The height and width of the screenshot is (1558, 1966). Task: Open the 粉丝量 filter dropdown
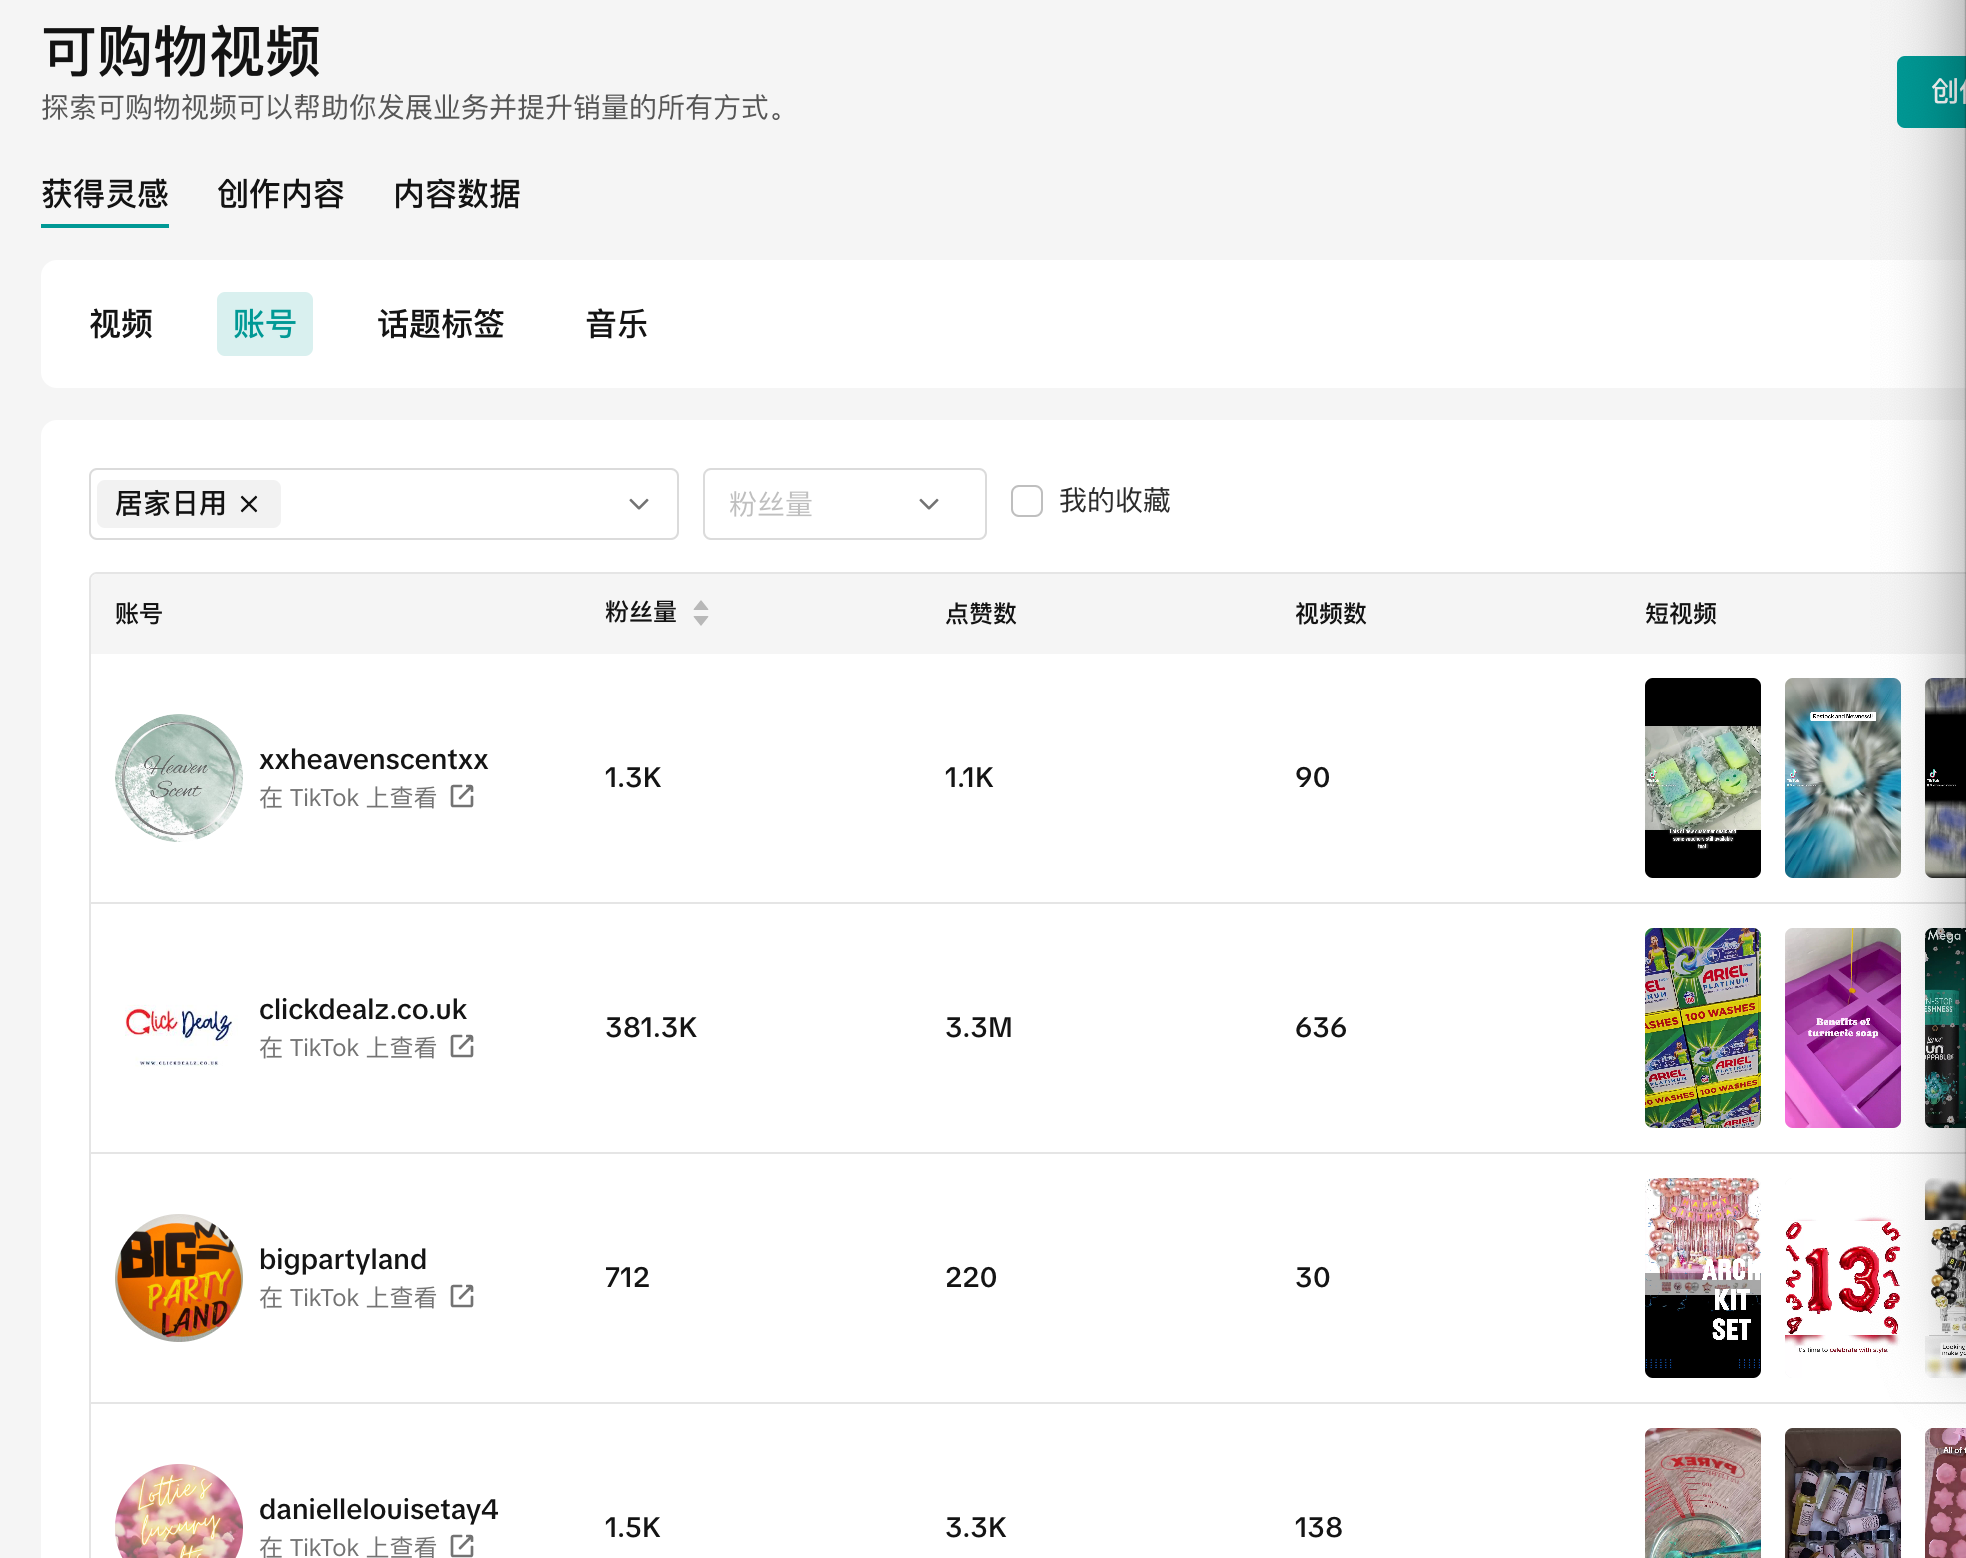point(844,504)
